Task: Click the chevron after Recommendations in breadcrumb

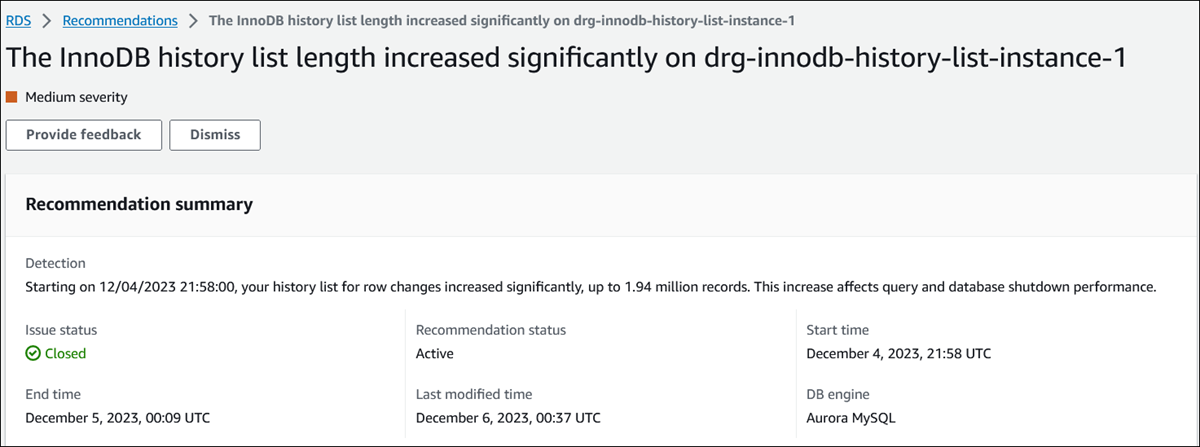Action: (x=194, y=20)
